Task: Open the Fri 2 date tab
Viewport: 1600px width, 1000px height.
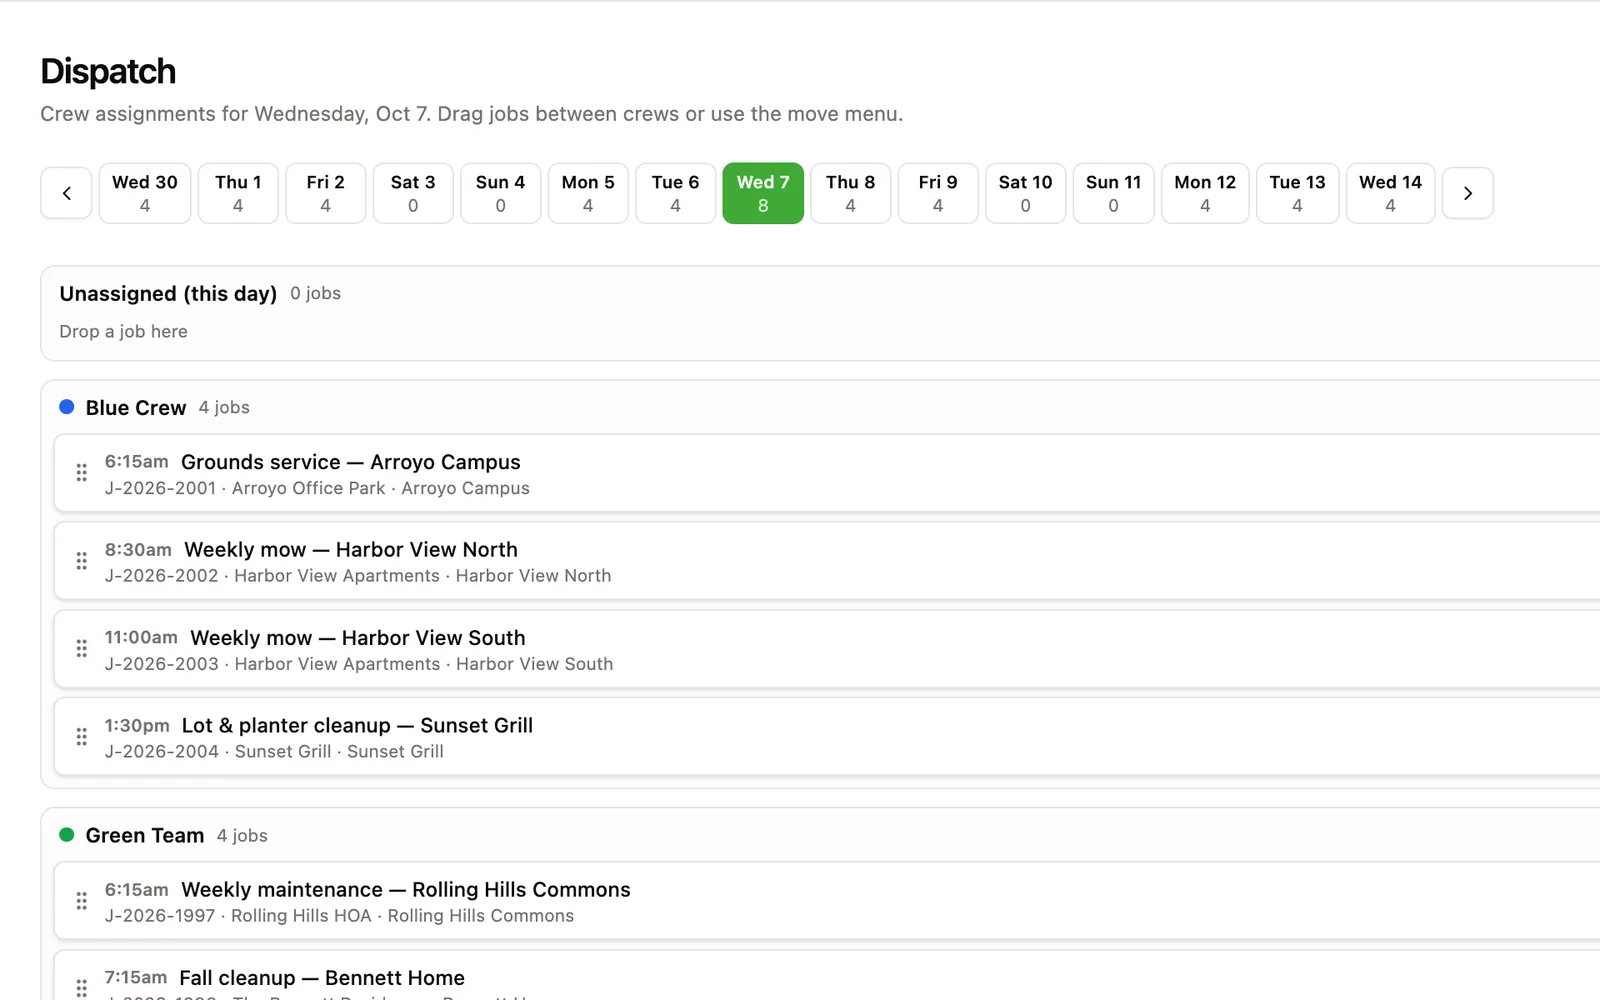Action: coord(325,193)
